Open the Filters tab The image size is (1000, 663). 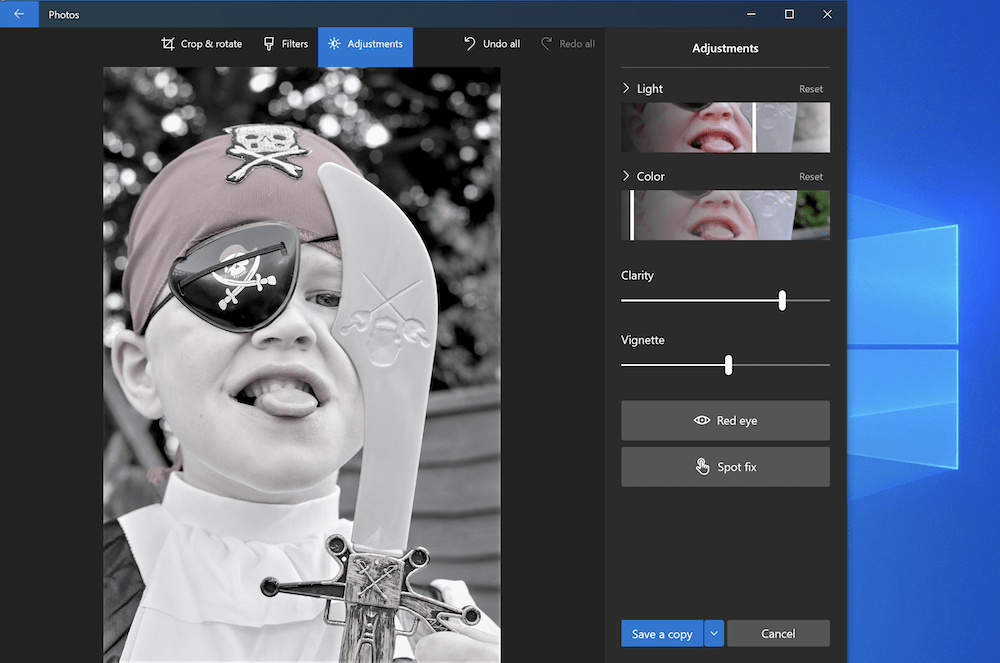(x=285, y=44)
